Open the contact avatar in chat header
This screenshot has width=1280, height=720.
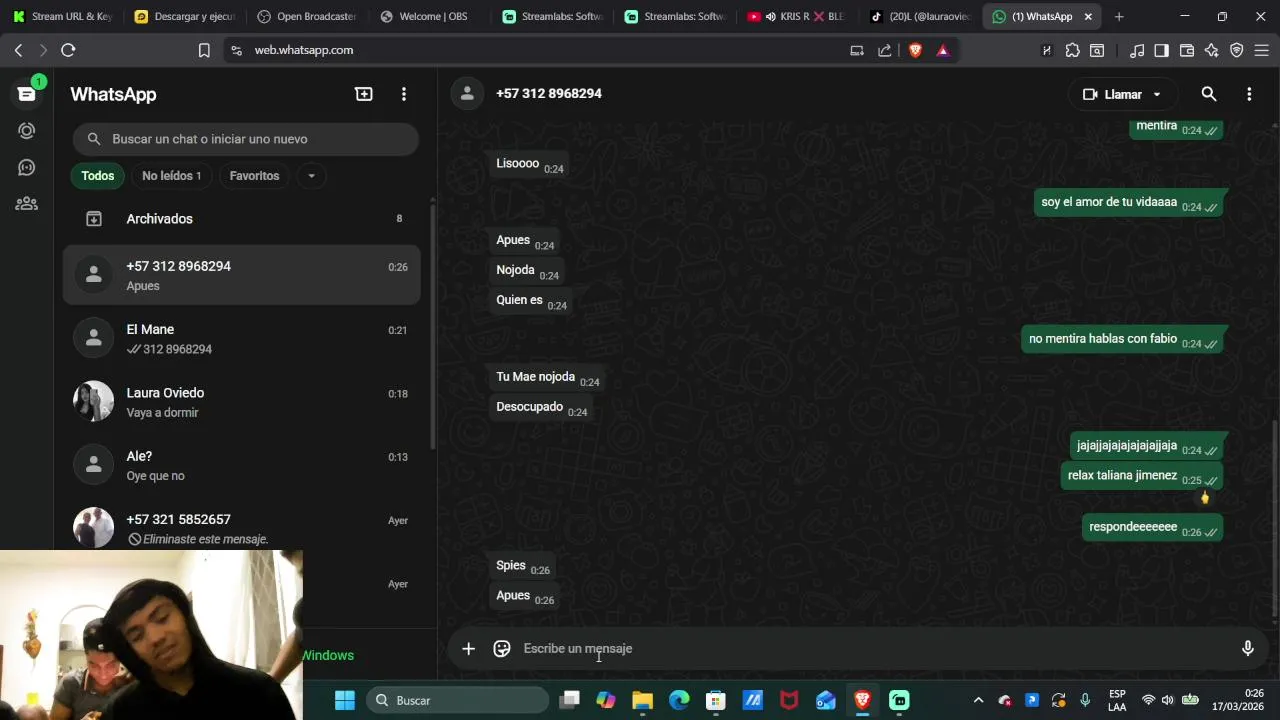[466, 94]
